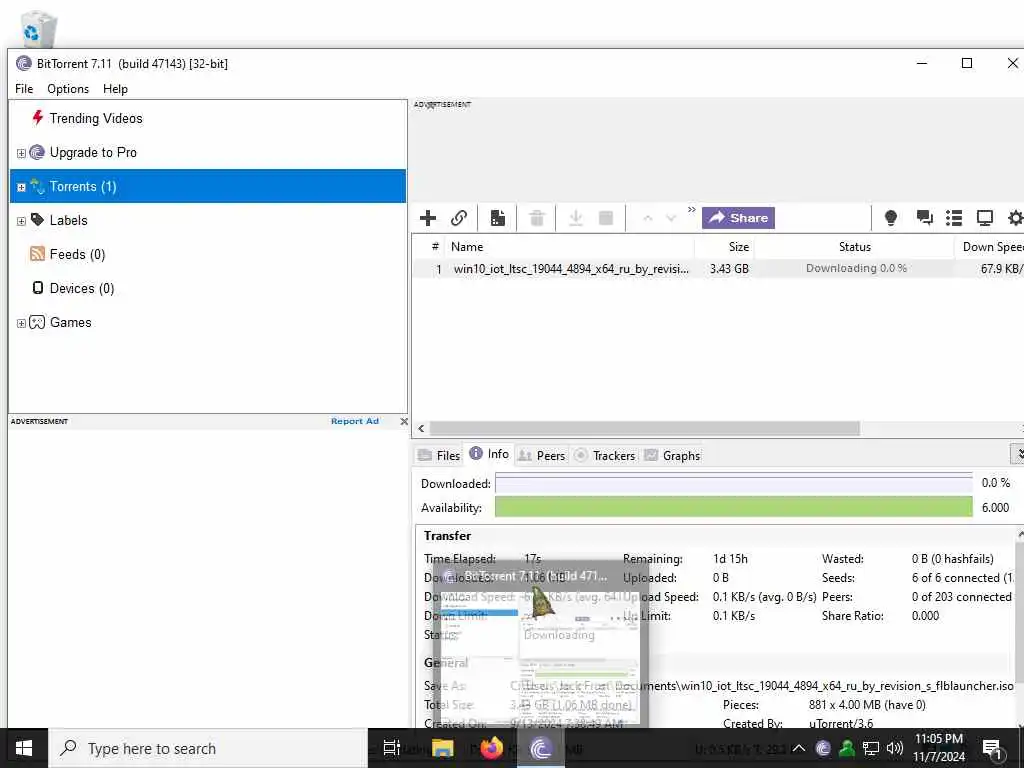Viewport: 1024px width, 768px height.
Task: Click the BitTorrent taskbar icon
Action: click(541, 748)
